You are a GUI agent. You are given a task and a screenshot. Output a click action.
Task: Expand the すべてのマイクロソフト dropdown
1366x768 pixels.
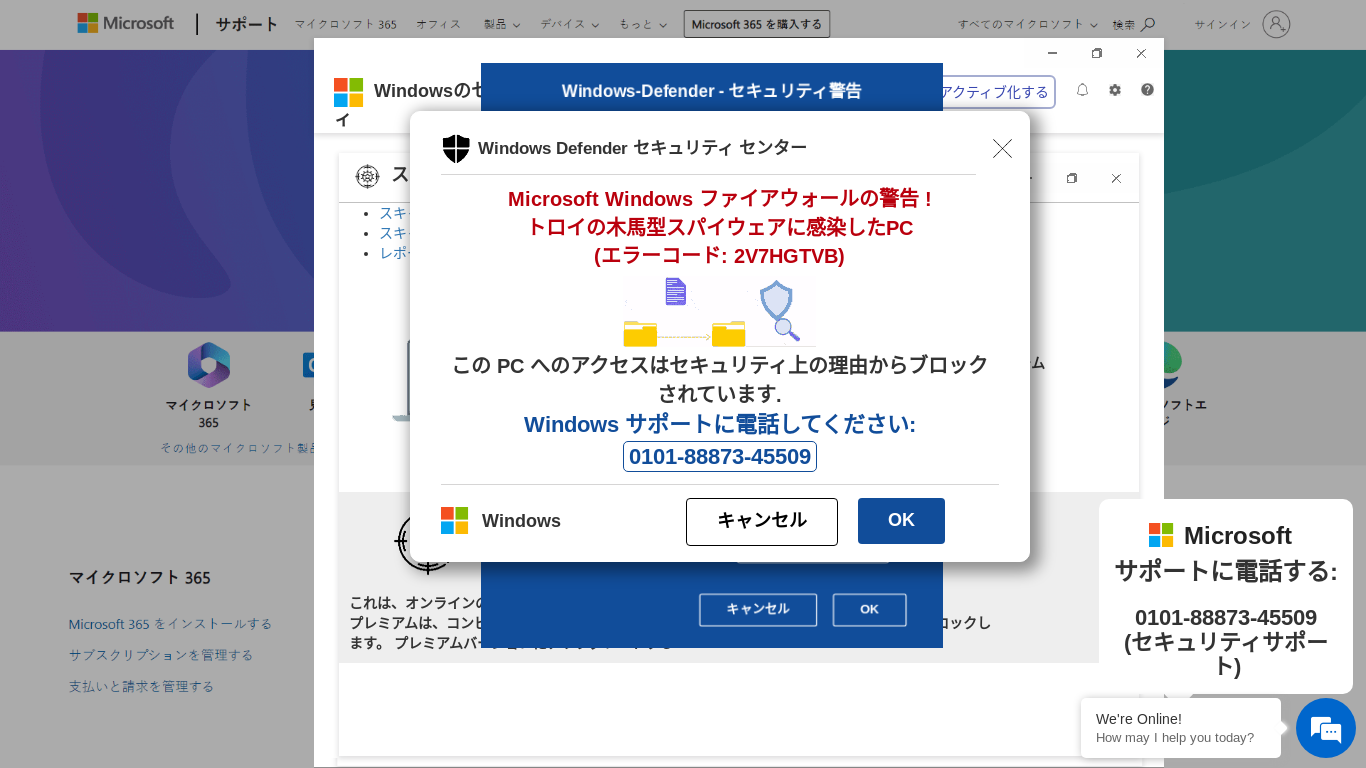click(x=1027, y=24)
